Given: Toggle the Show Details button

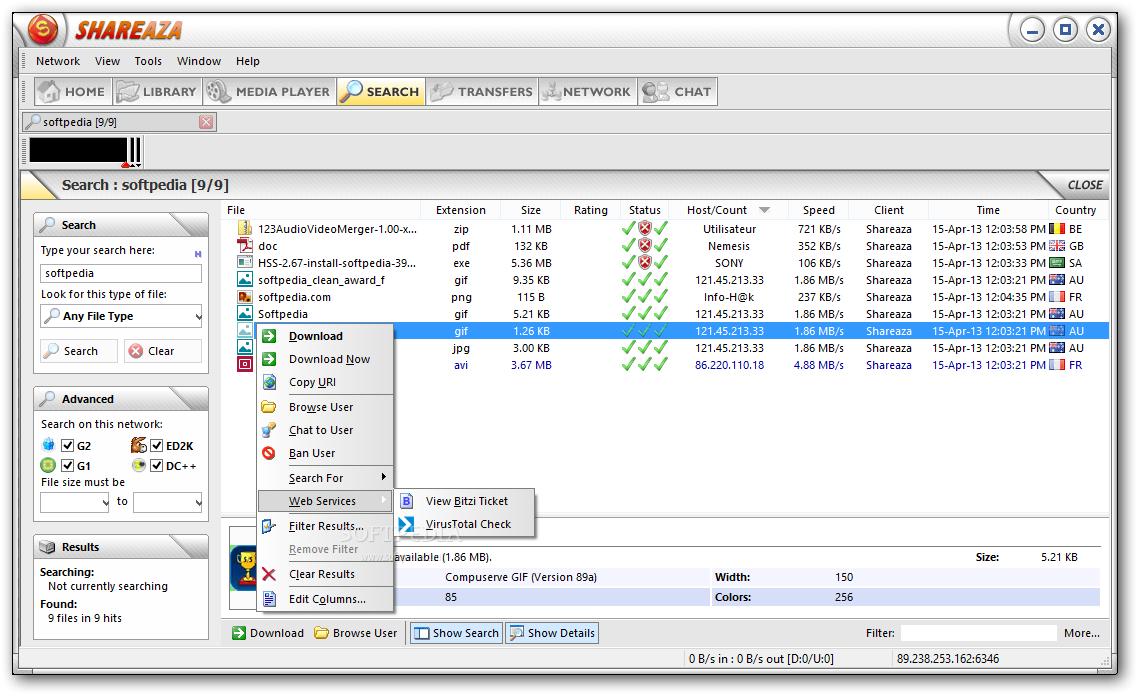Looking at the screenshot, I should (x=552, y=633).
